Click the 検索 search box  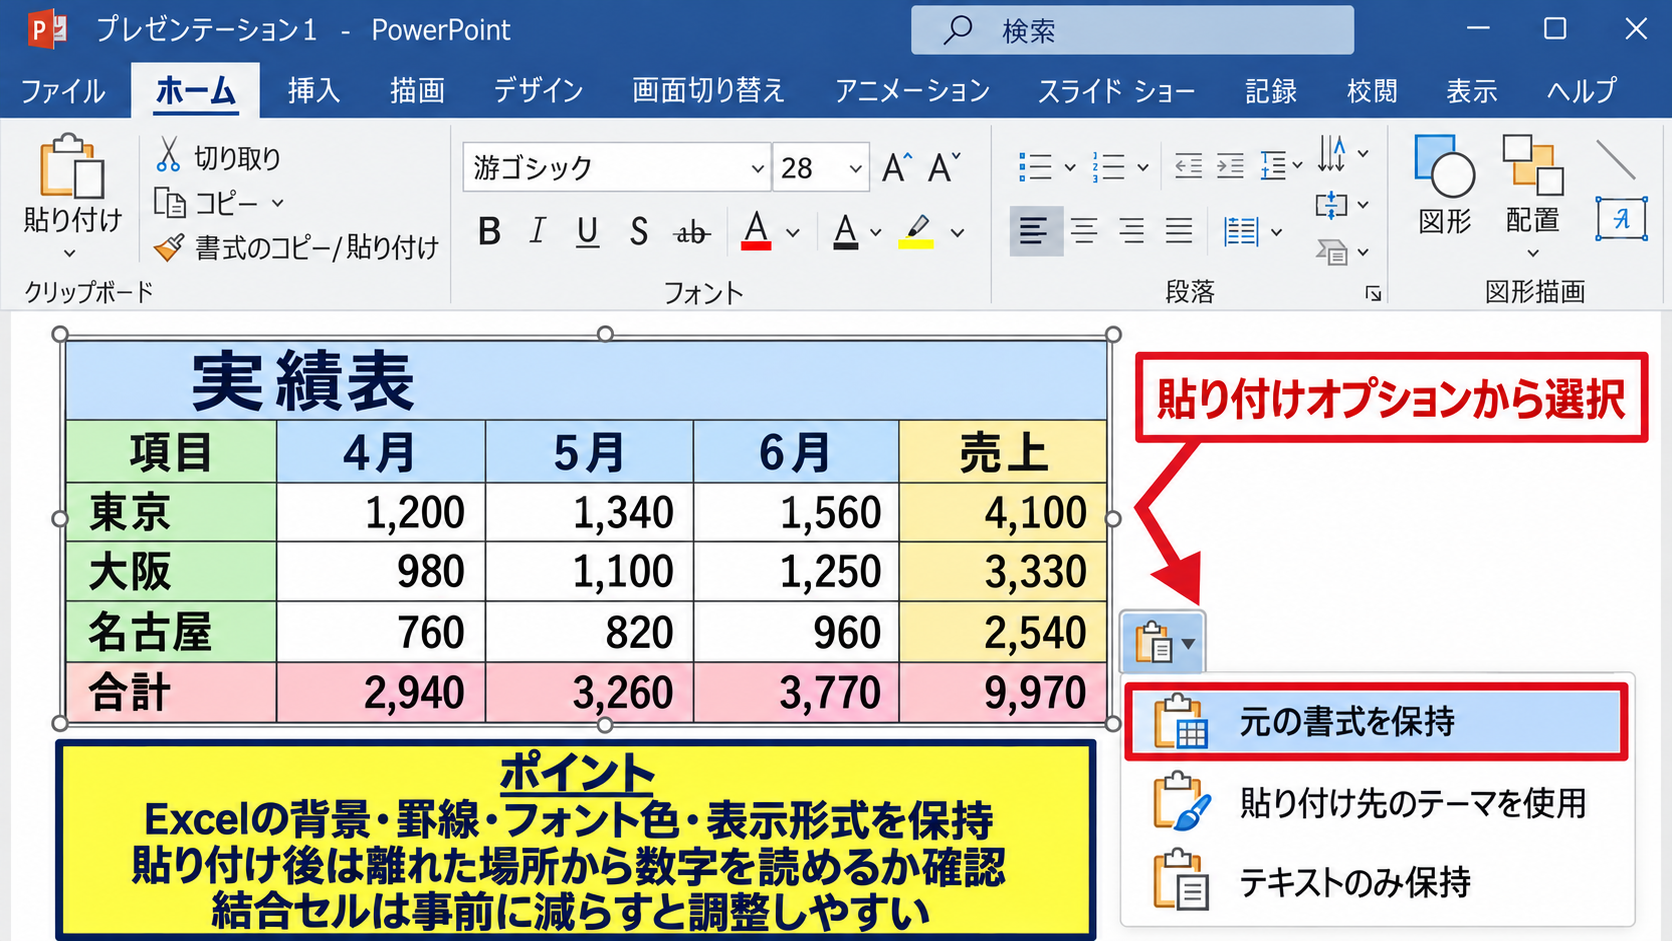point(1132,30)
